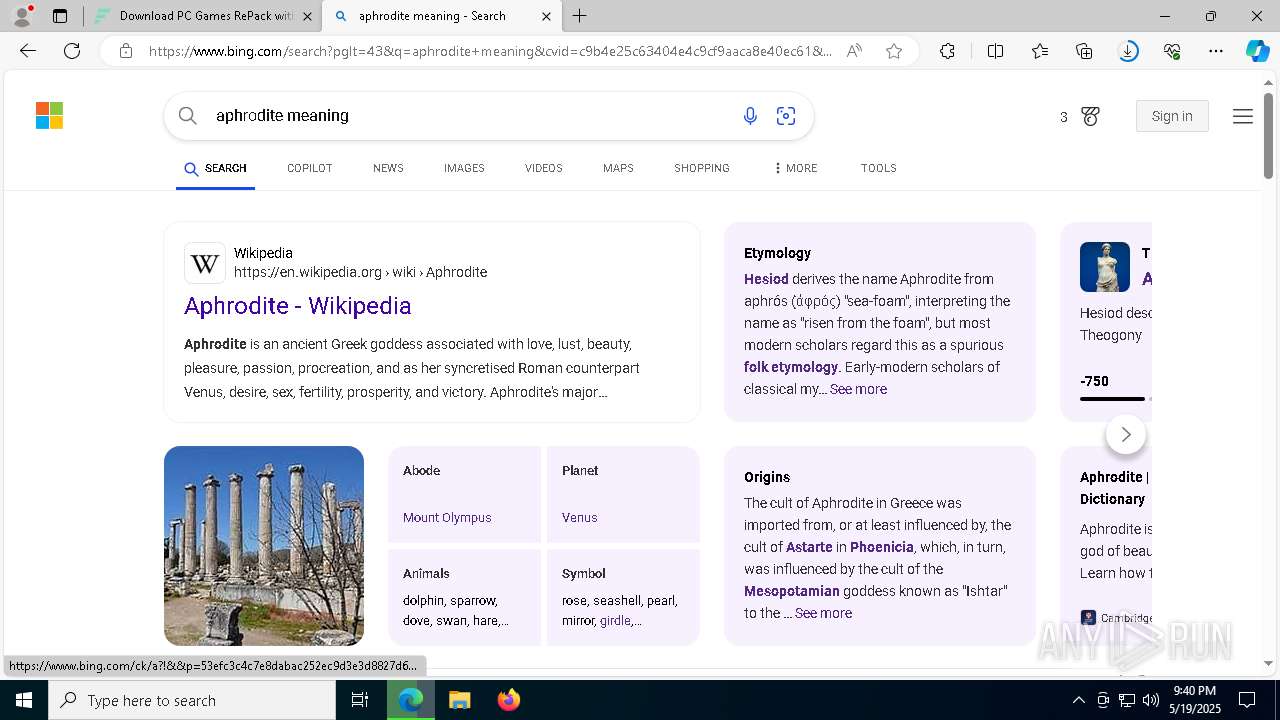Open folk etymology link
Image resolution: width=1280 pixels, height=720 pixels.
791,367
